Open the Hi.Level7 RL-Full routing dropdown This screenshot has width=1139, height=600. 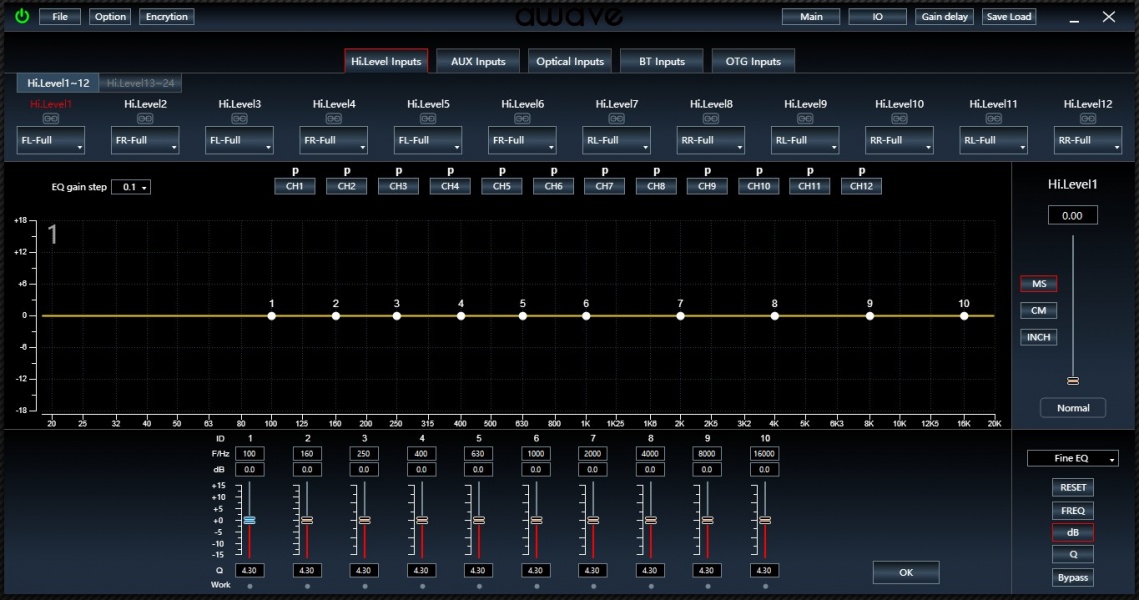click(x=616, y=140)
